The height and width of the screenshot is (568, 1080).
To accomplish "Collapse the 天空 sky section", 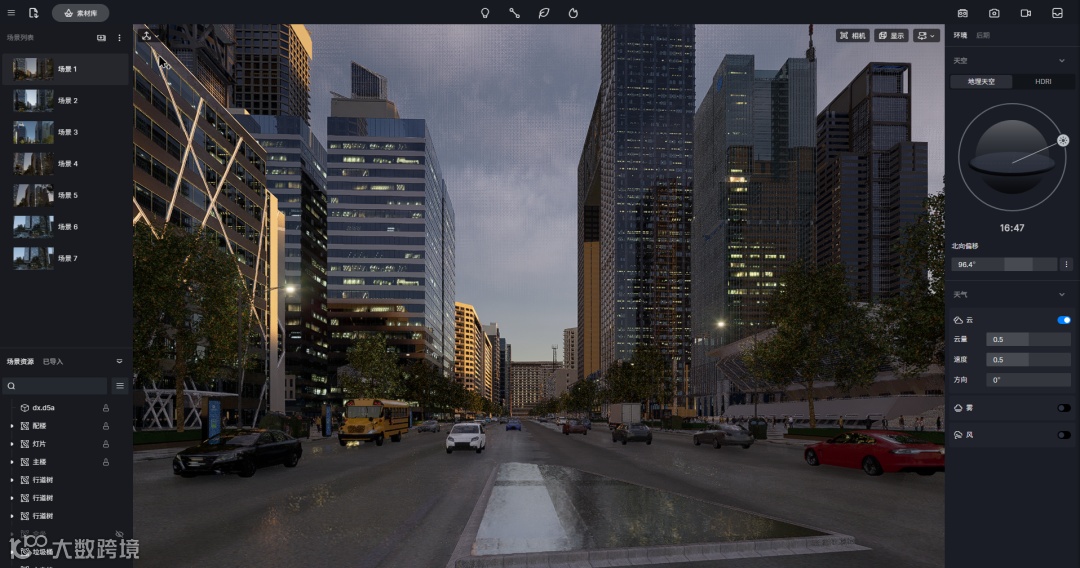I will 1061,61.
